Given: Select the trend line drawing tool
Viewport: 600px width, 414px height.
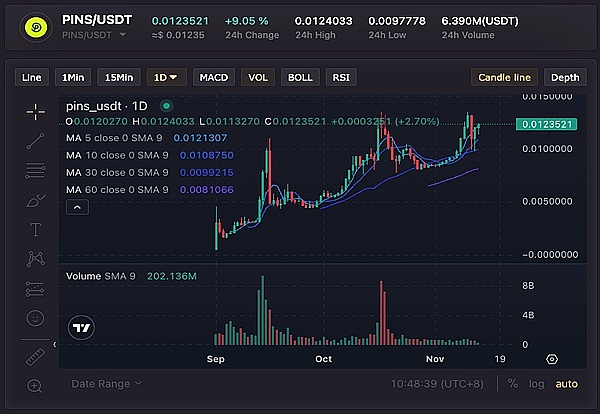Looking at the screenshot, I should (36, 141).
